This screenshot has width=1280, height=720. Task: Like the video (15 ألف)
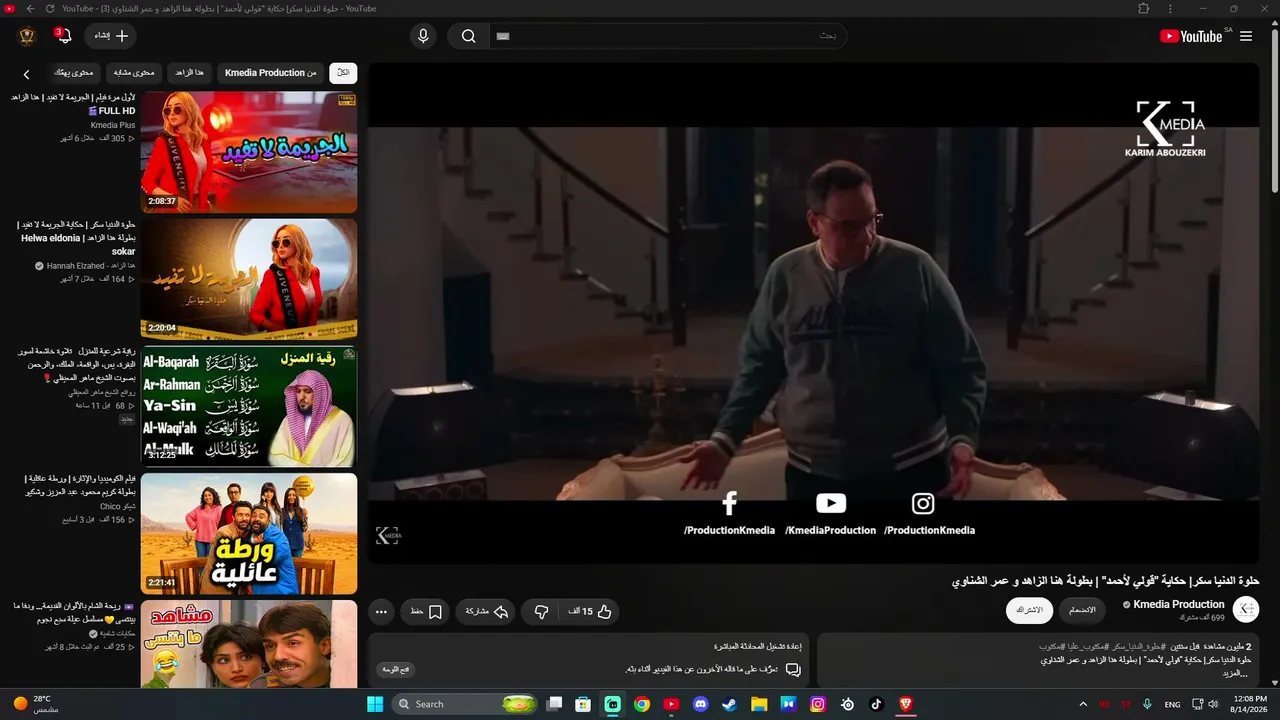[x=590, y=612]
